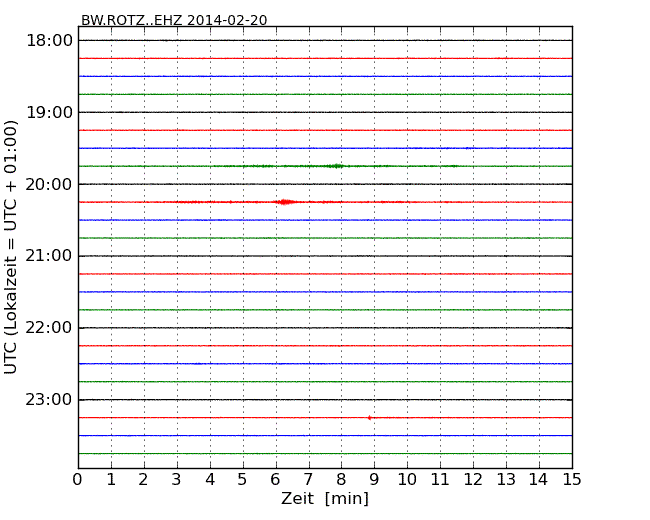Click the green seismic burst near minute 8
Image resolution: width=650 pixels, height=520 pixels.
pos(337,166)
